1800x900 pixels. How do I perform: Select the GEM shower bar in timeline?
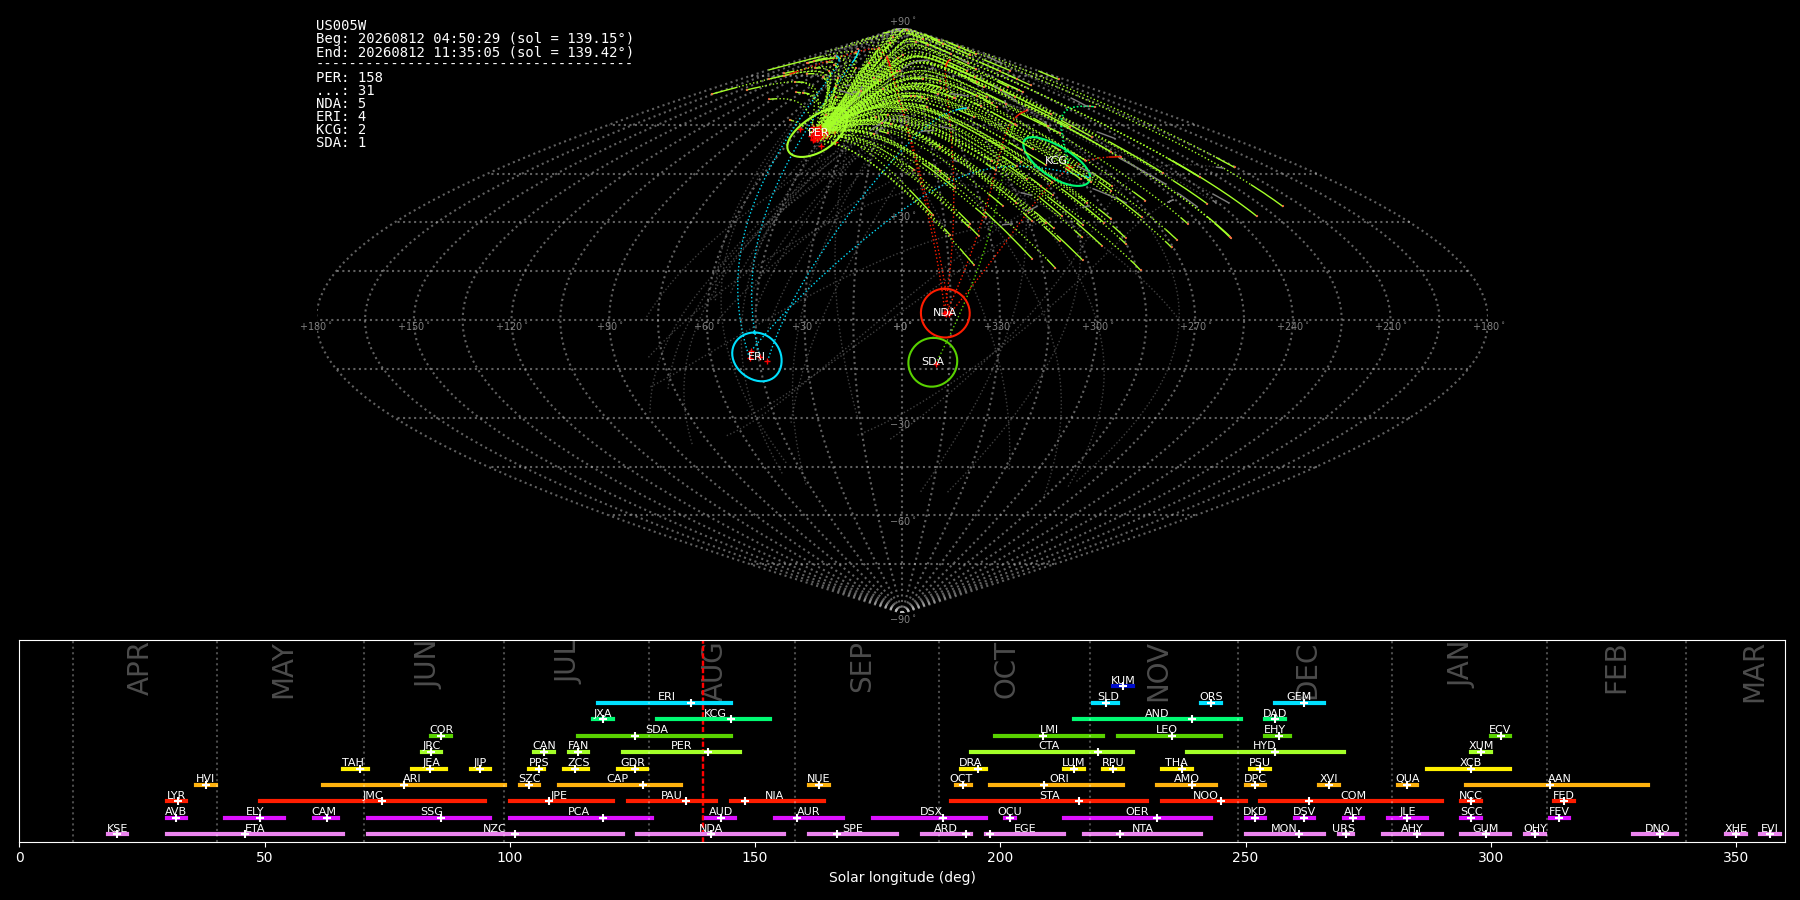click(1299, 703)
